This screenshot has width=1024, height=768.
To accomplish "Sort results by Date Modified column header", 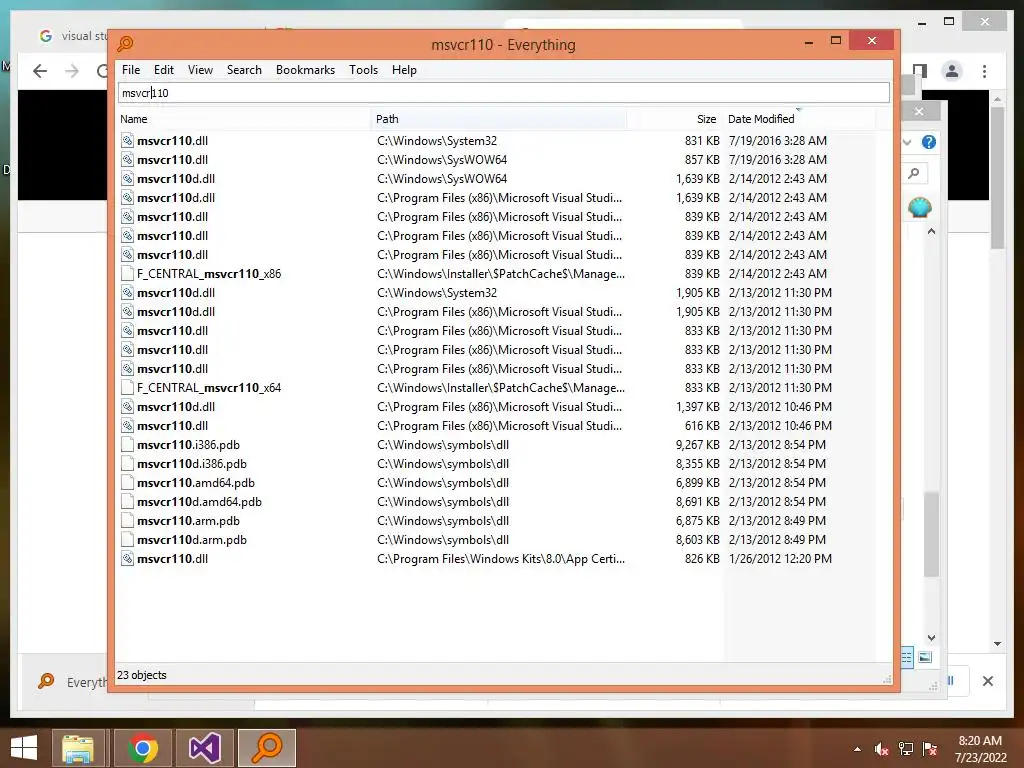I will 798,119.
